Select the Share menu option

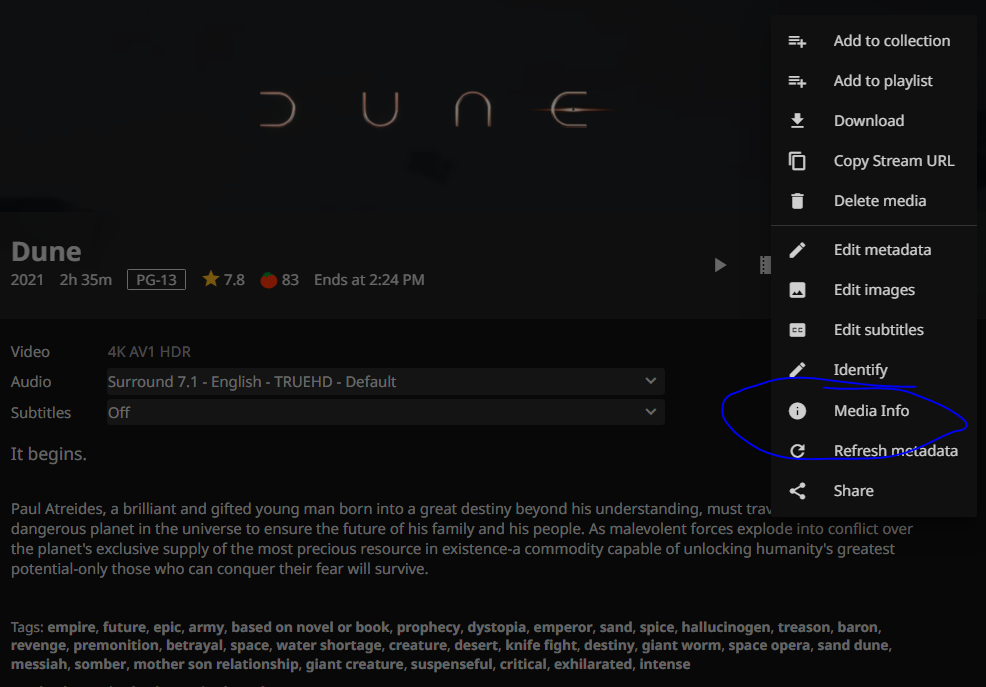tap(853, 491)
